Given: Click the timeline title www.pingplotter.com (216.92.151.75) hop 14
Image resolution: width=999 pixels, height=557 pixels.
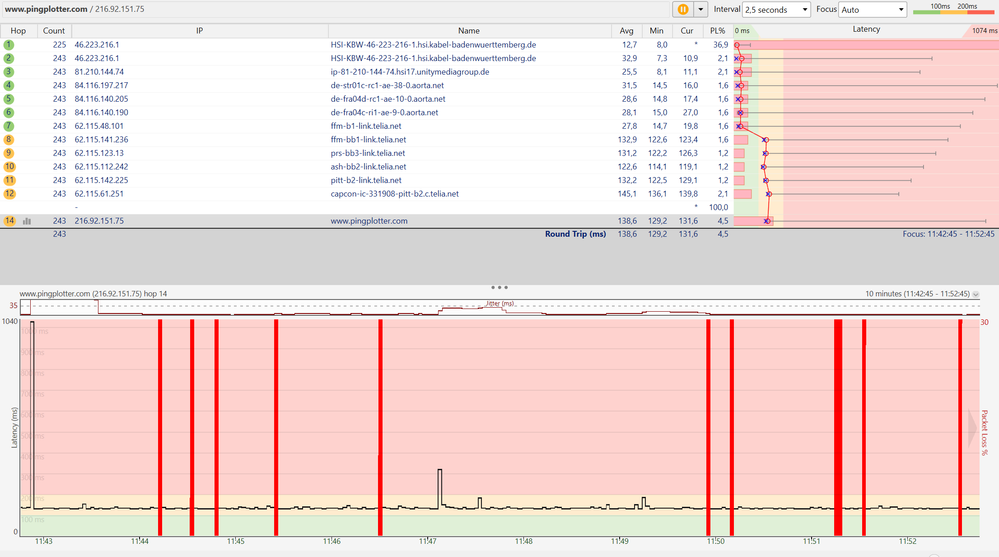Looking at the screenshot, I should tap(93, 294).
